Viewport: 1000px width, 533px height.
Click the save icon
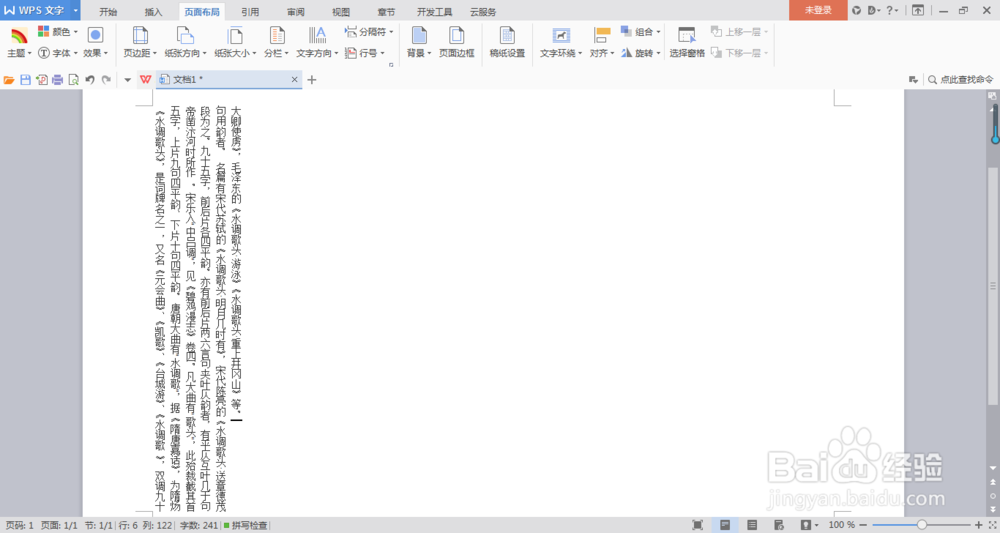[26, 80]
